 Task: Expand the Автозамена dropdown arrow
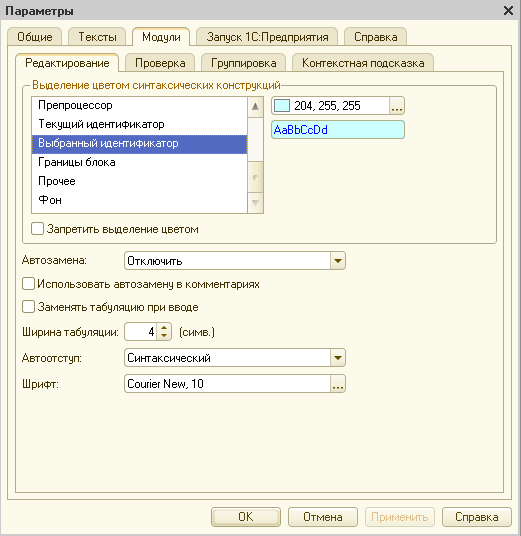338,261
